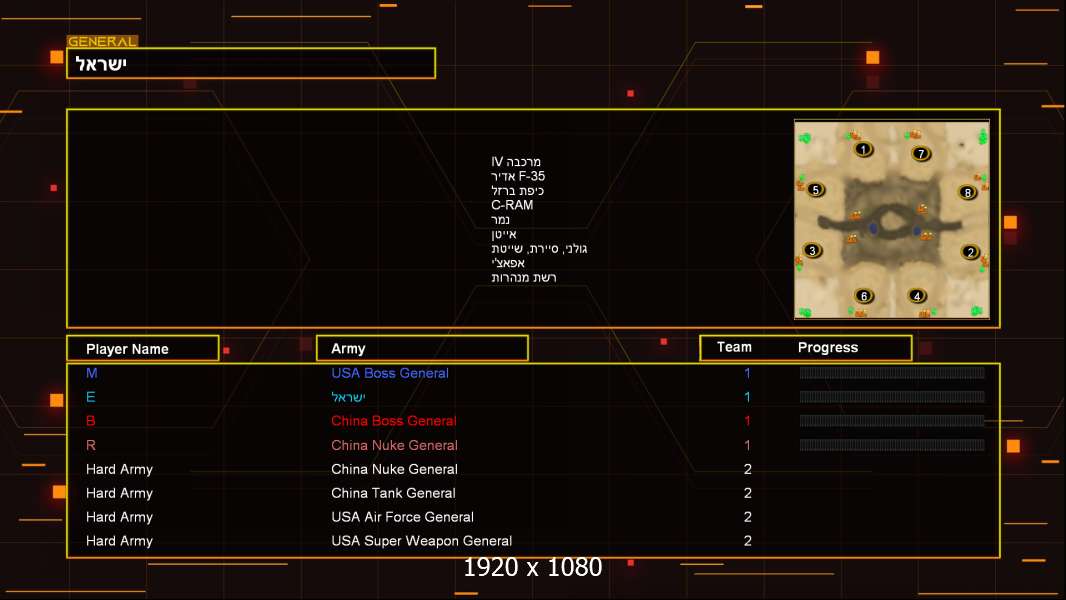Screen dimensions: 1066x600
Task: Click the נמר unit line
Action: [500, 219]
